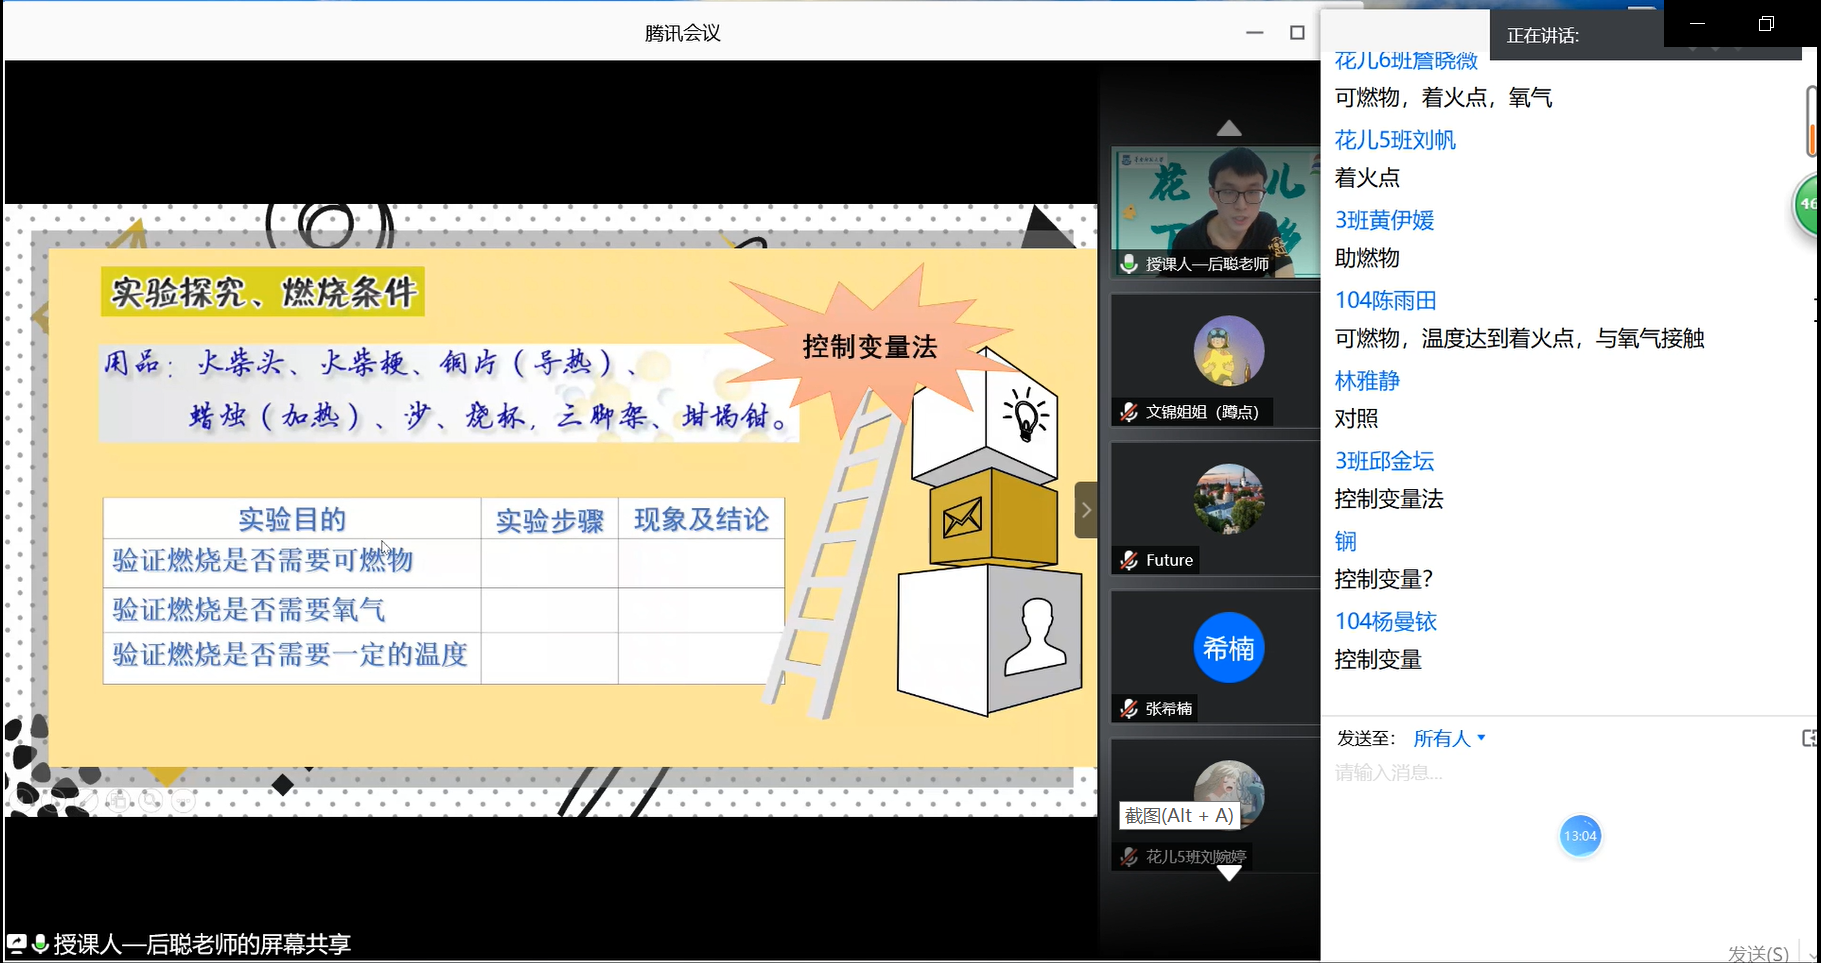Select chat message 助燃物
1821x963 pixels.
(1367, 258)
